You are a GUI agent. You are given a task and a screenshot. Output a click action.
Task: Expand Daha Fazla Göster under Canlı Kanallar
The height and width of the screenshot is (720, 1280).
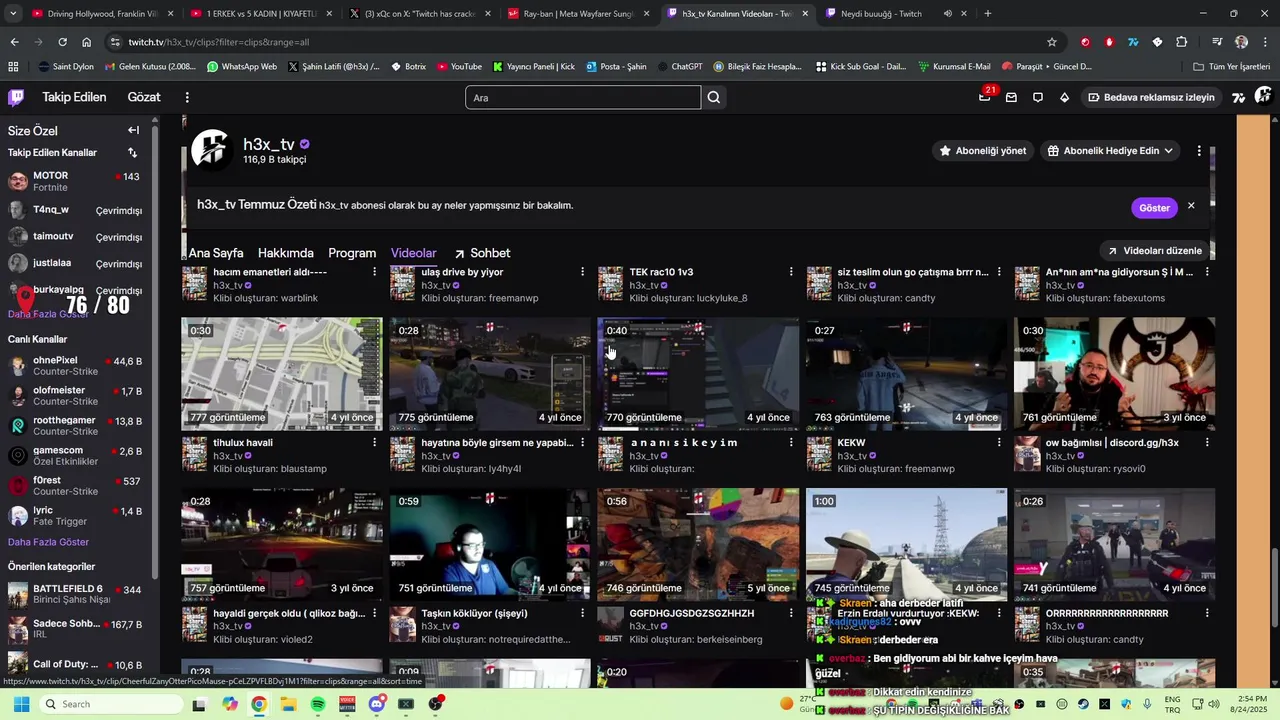coord(49,542)
